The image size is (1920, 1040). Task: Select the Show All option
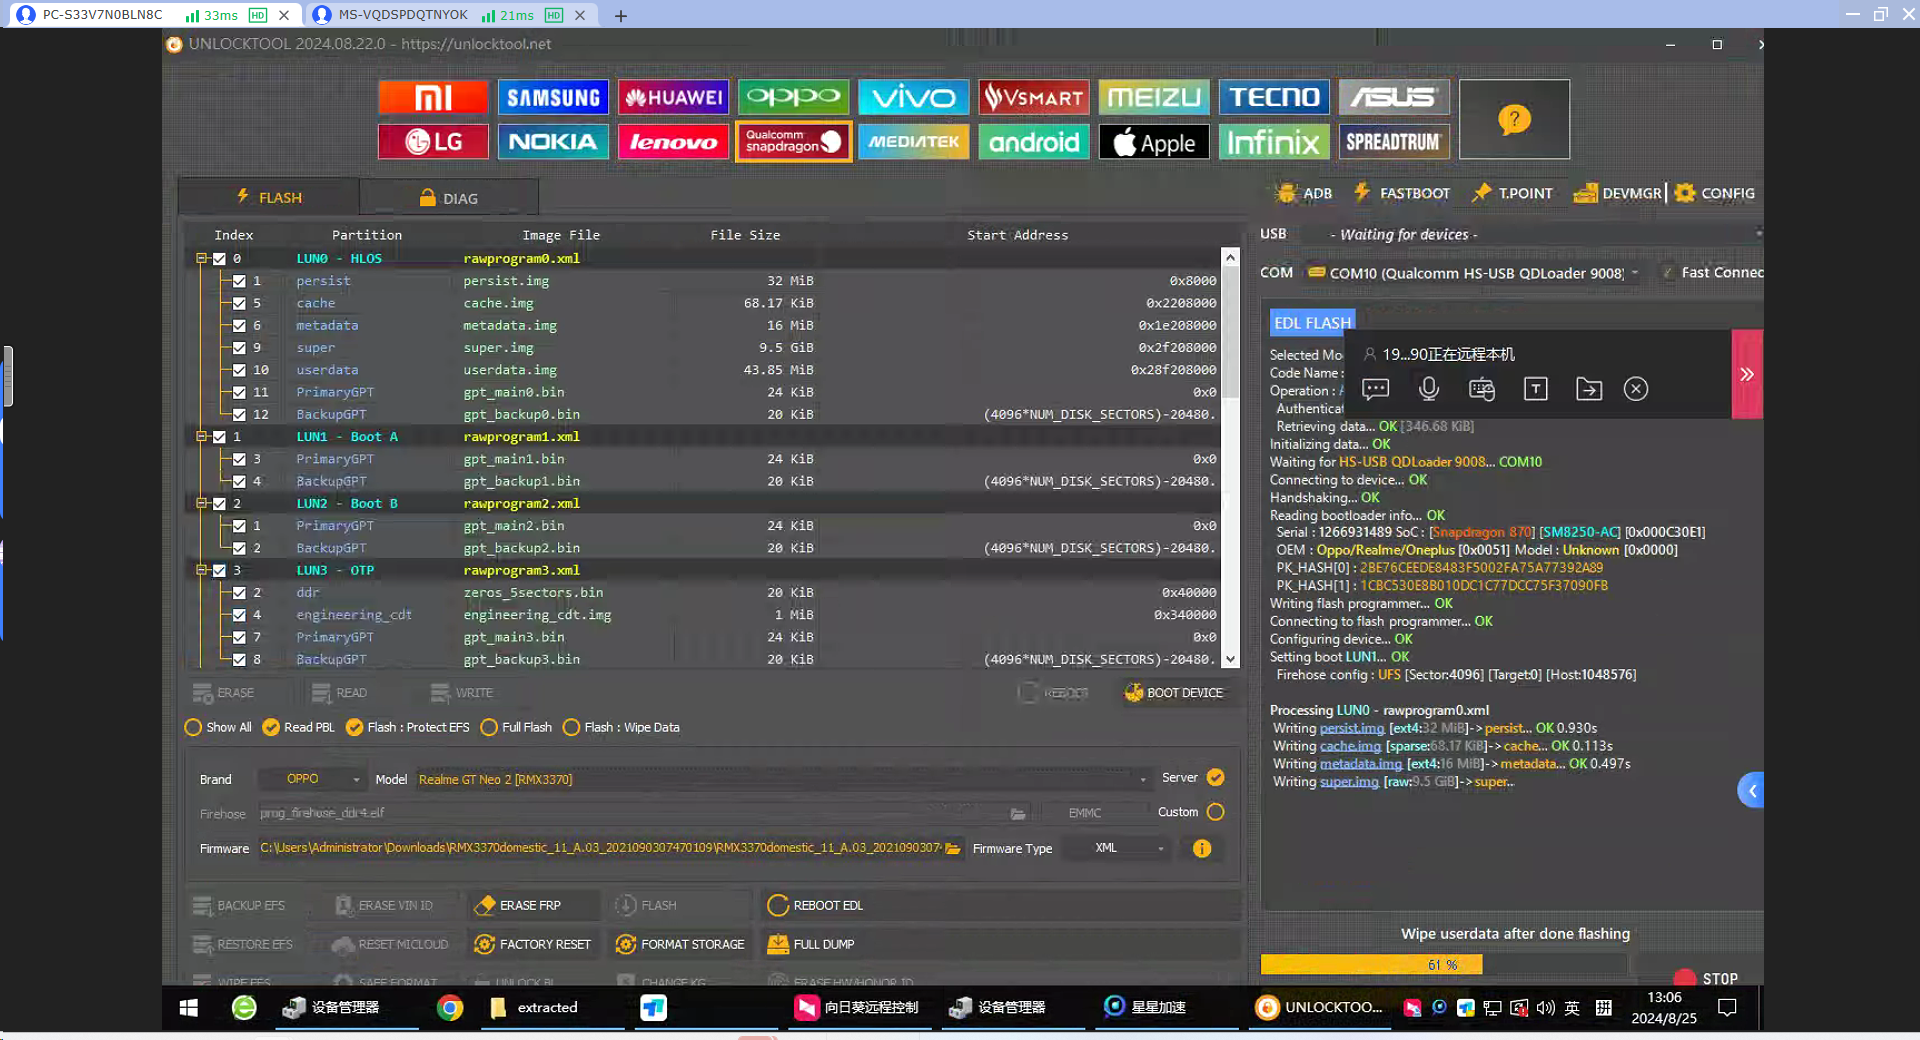coord(218,727)
